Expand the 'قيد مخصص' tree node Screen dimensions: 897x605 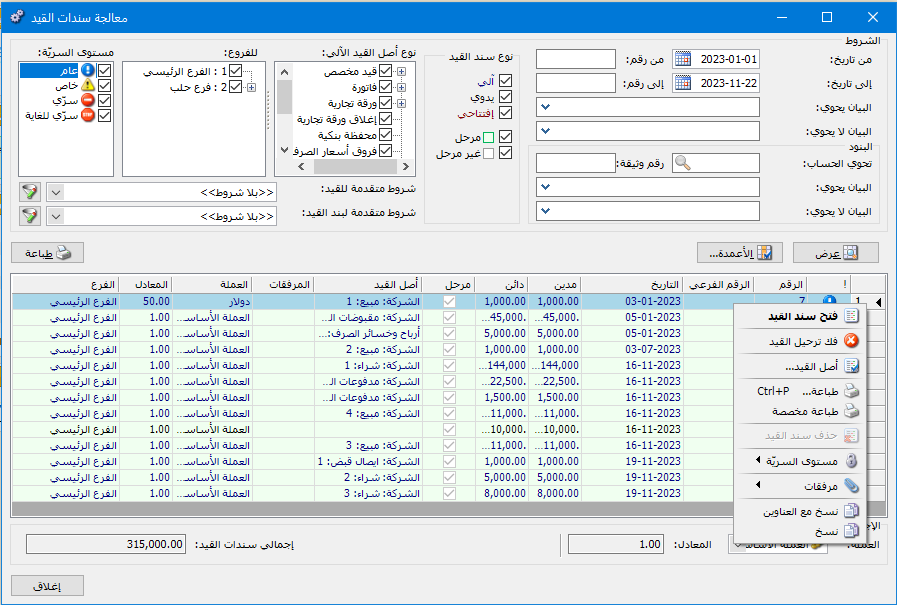click(x=402, y=71)
